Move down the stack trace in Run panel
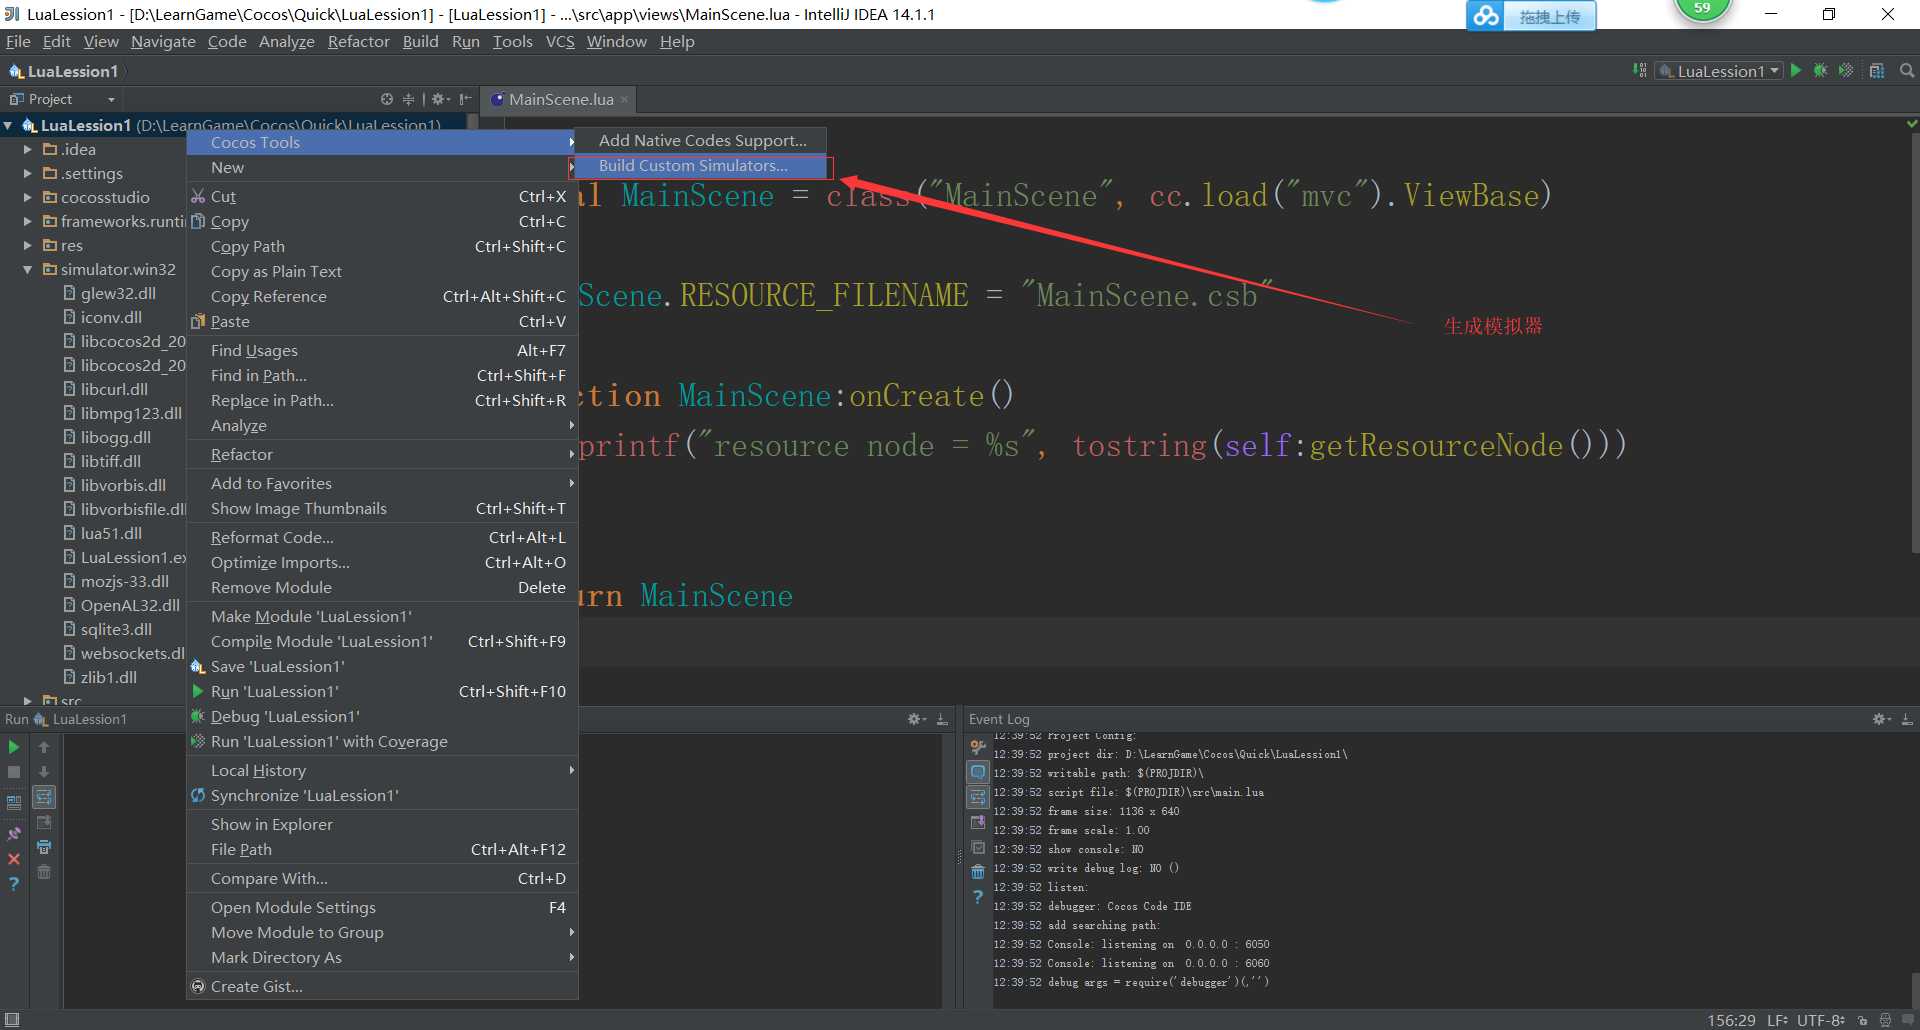 [44, 772]
